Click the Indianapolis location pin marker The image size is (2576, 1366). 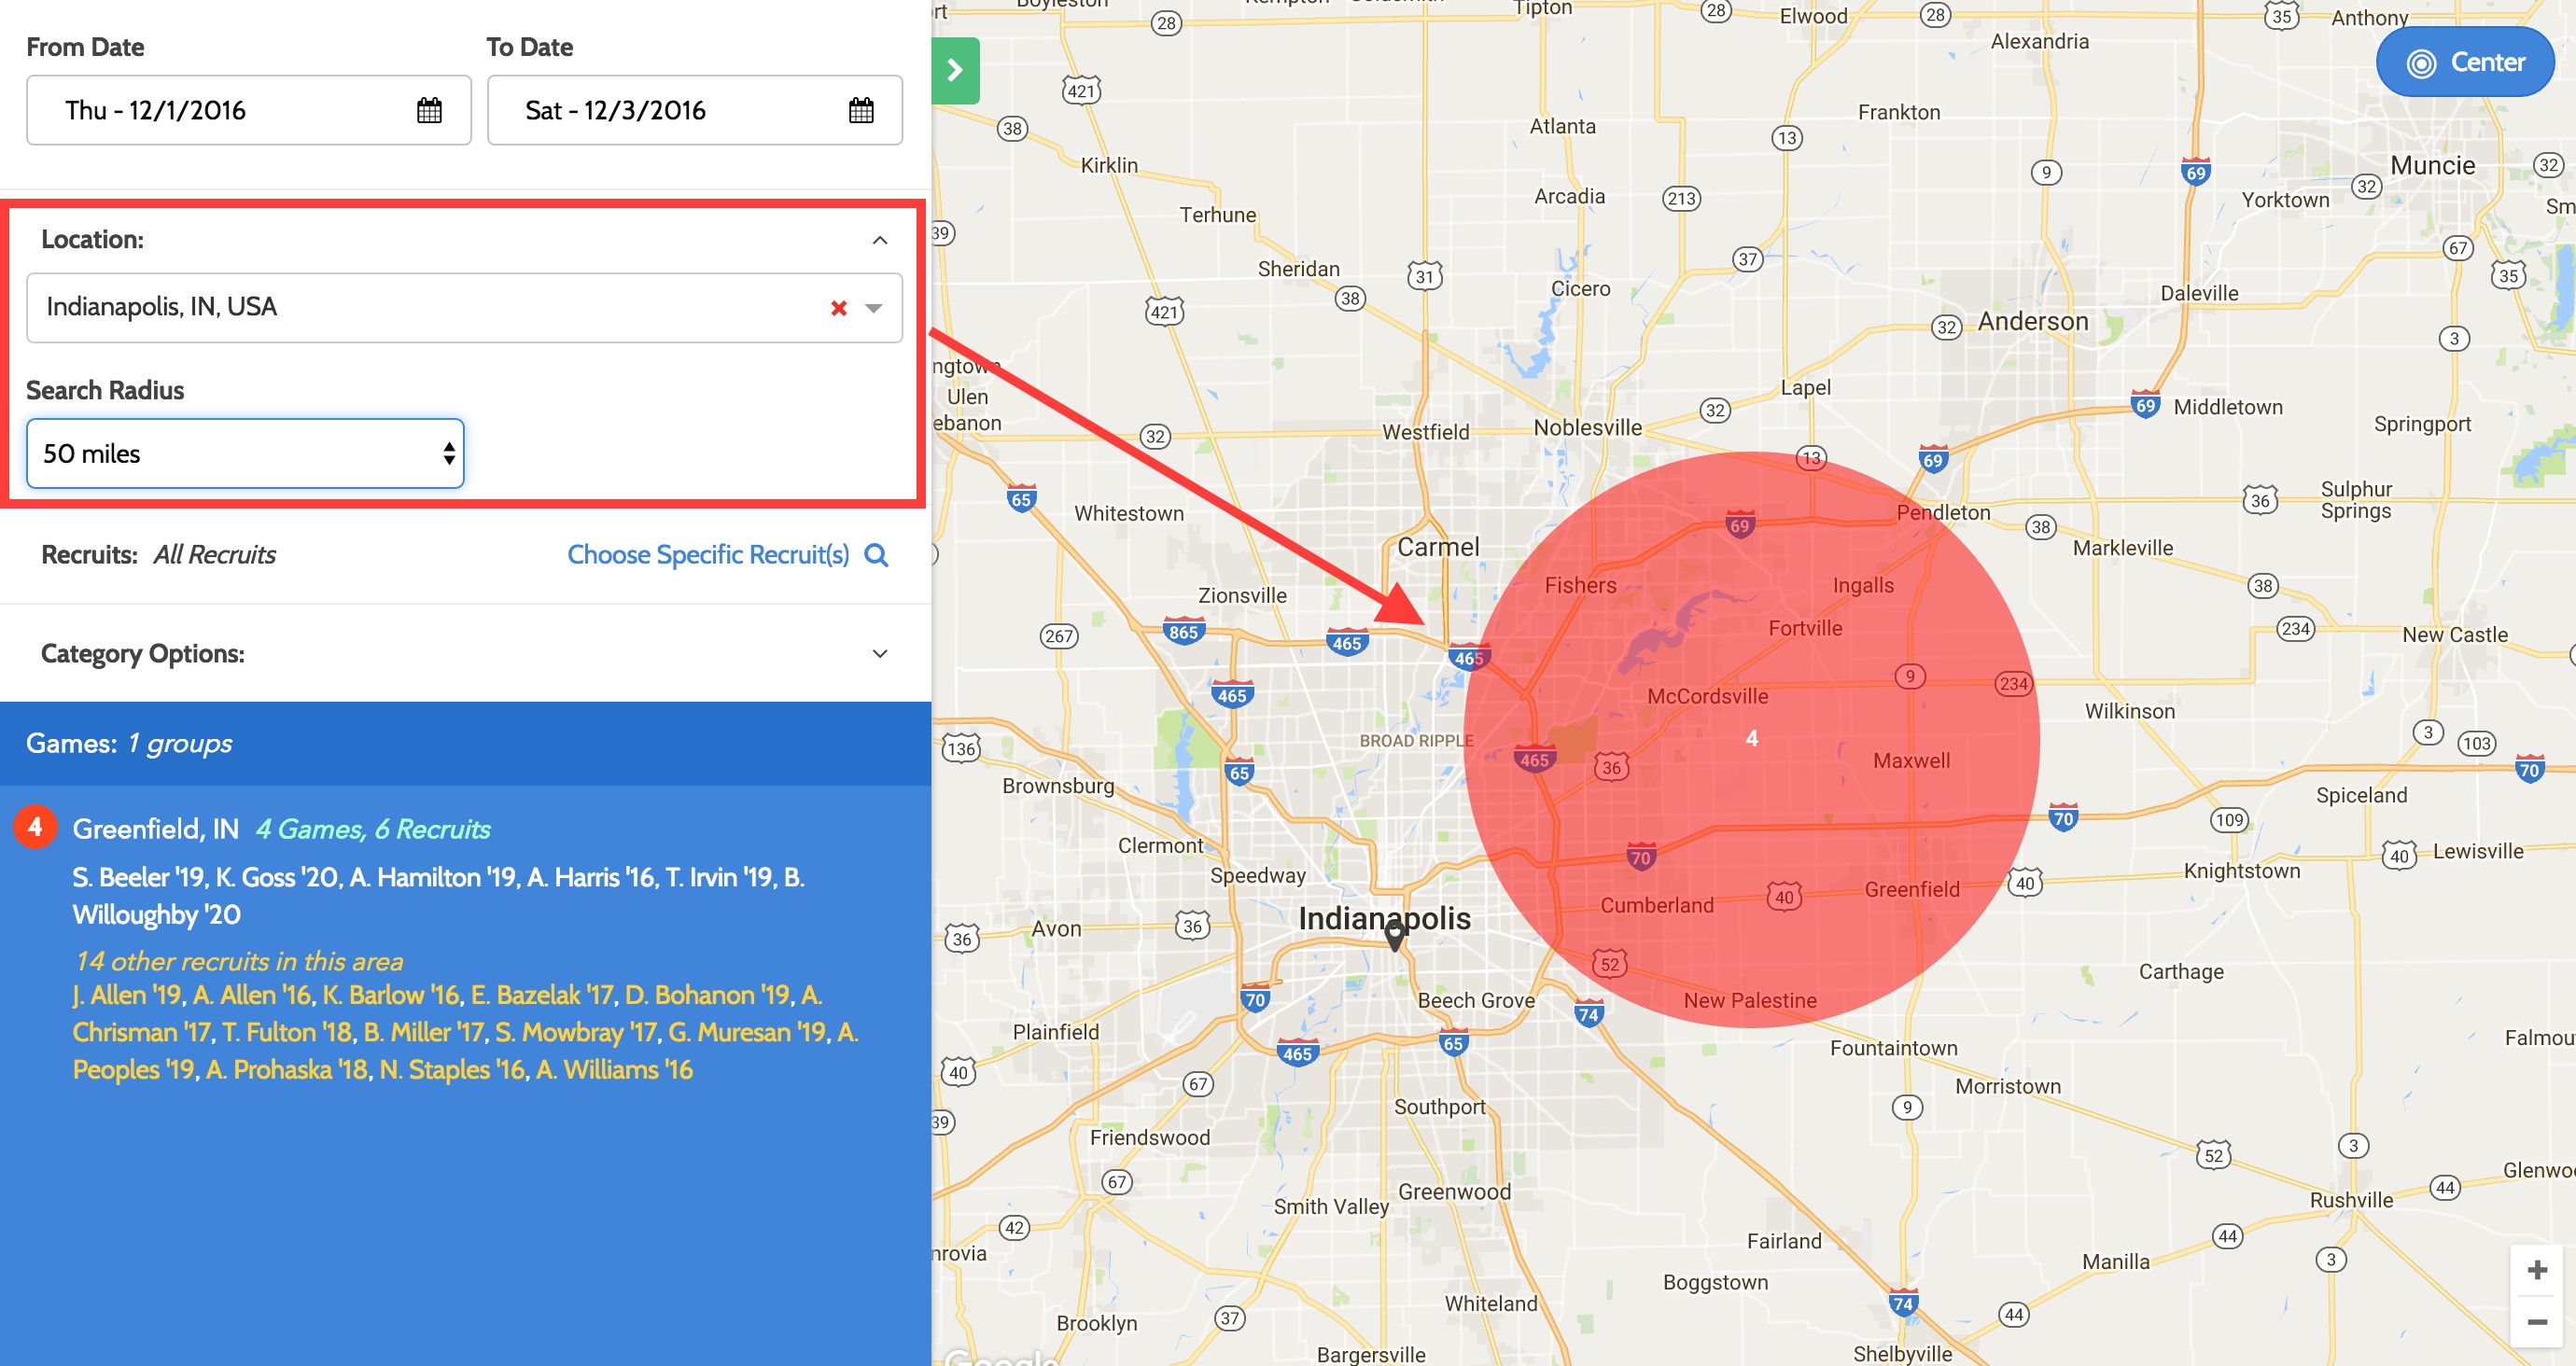point(1395,935)
